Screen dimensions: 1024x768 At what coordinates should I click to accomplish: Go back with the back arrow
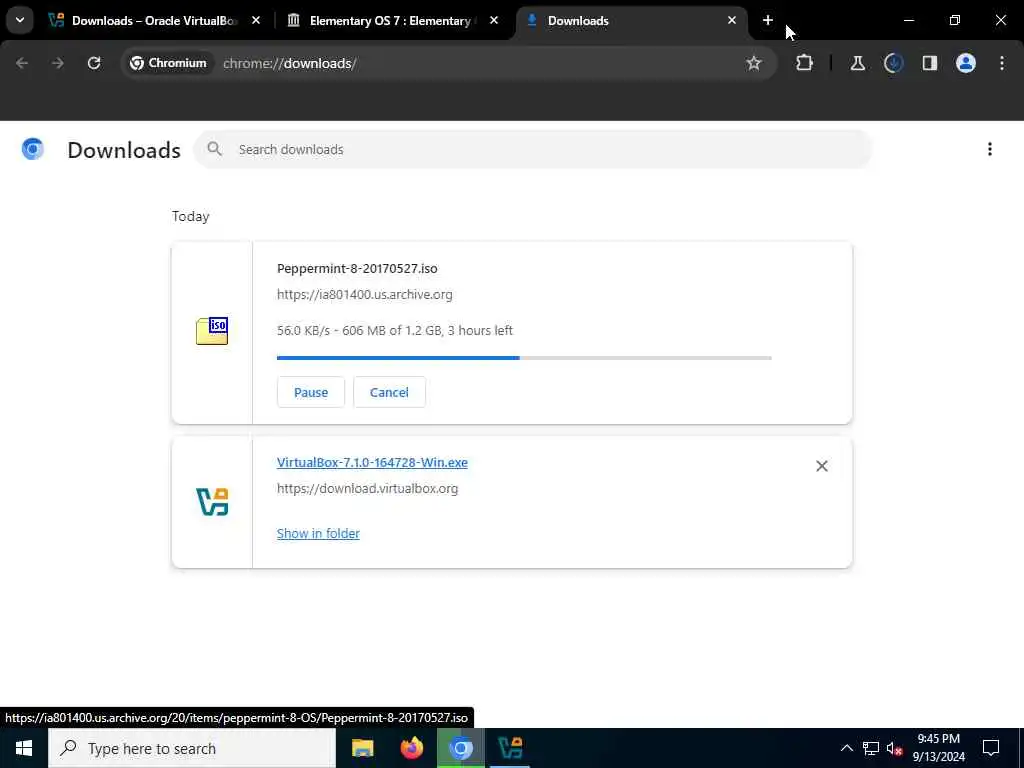pyautogui.click(x=22, y=63)
